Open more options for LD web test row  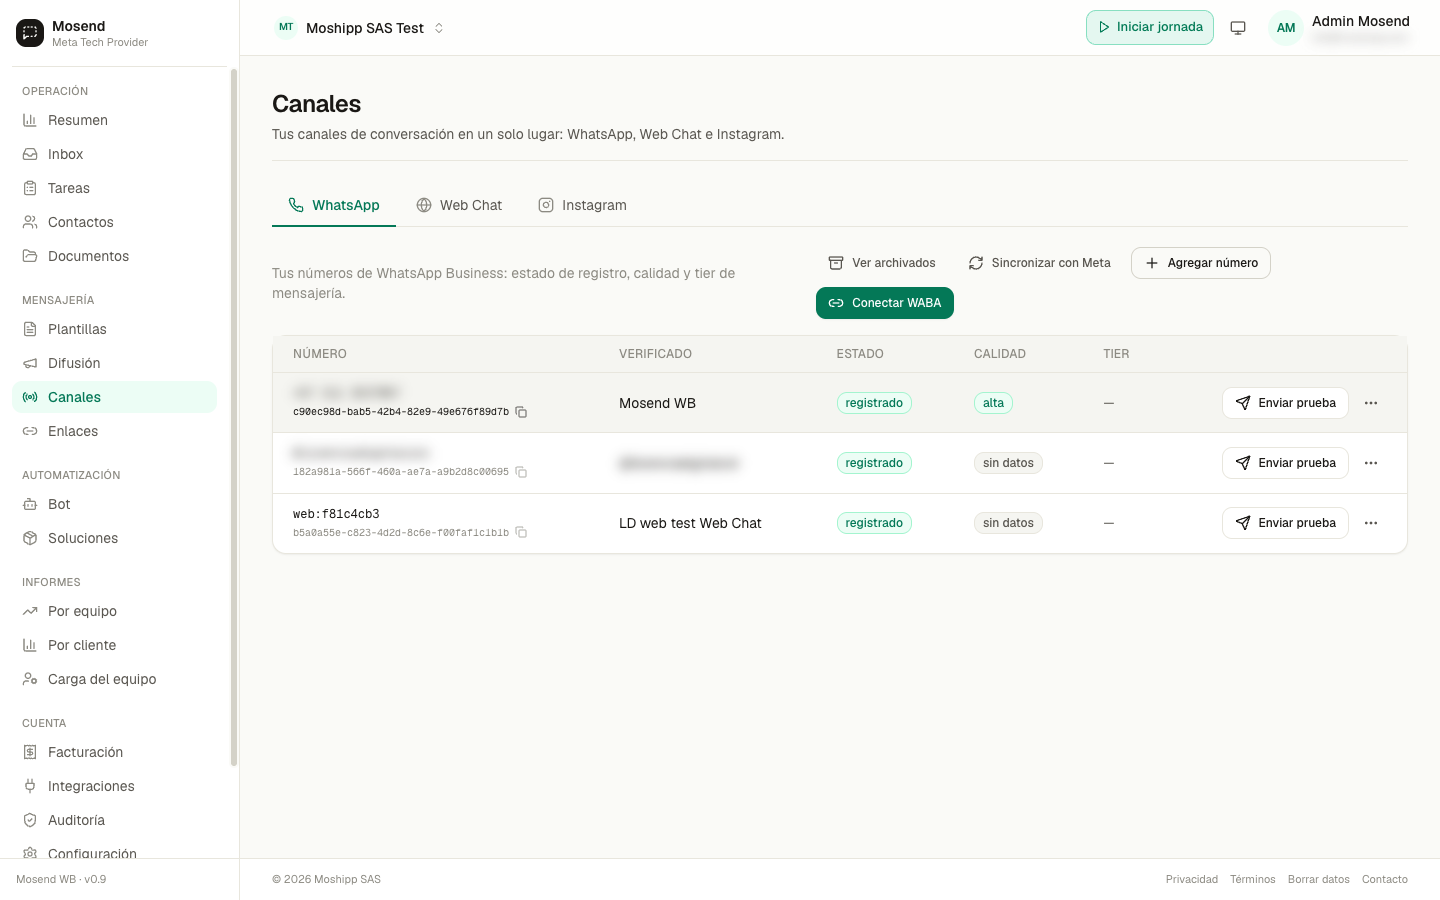pos(1371,523)
